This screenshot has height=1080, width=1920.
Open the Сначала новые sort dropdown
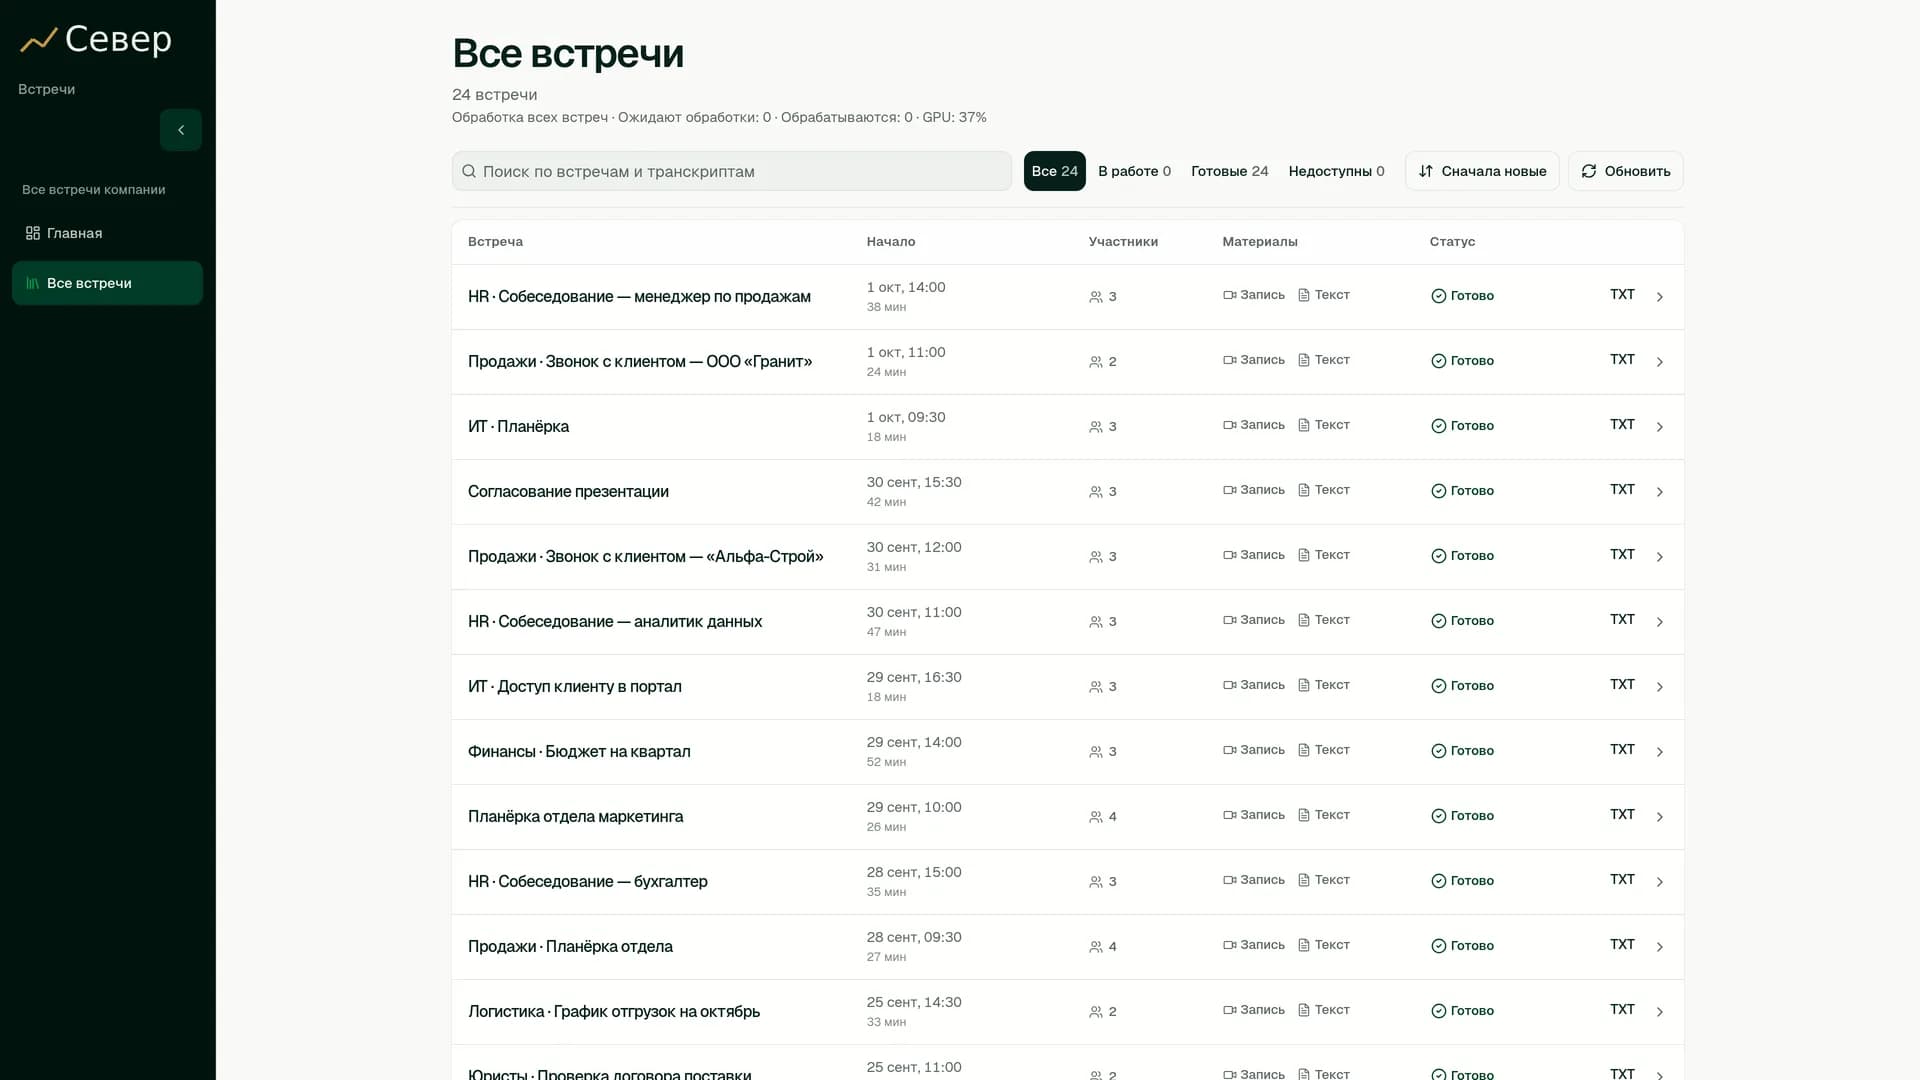[x=1482, y=171]
